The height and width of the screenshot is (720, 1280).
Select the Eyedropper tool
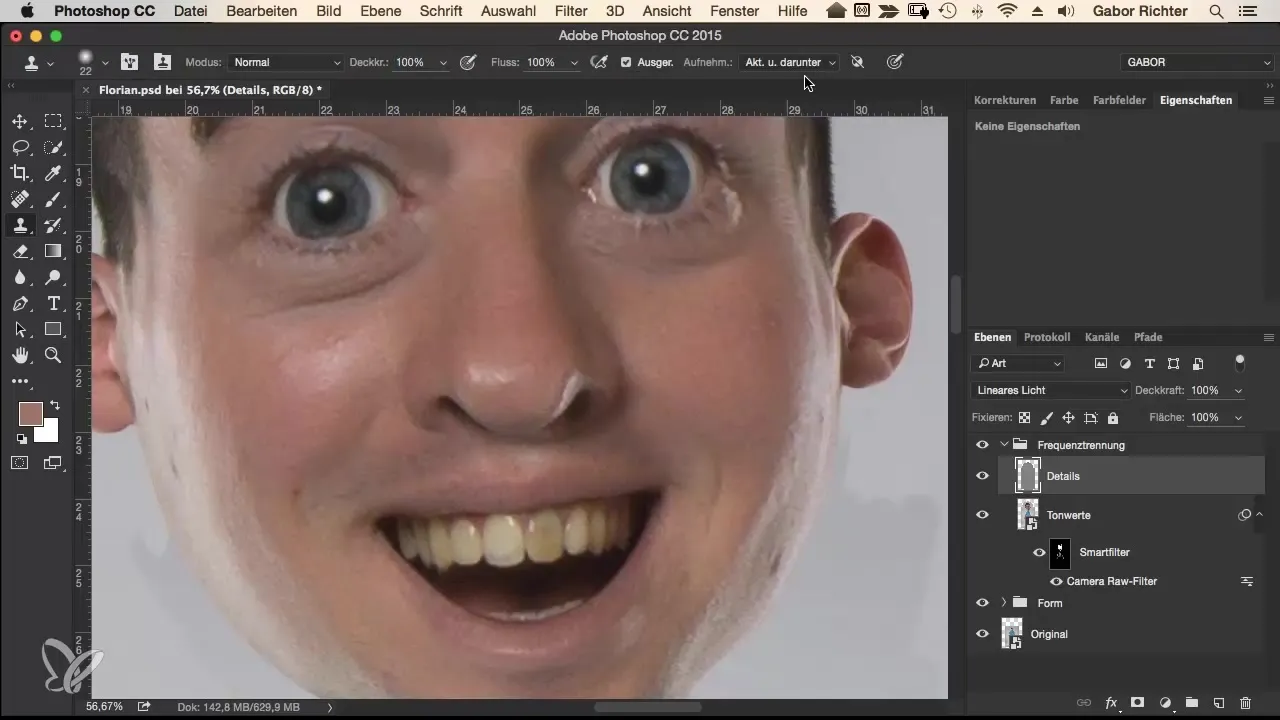tap(53, 173)
